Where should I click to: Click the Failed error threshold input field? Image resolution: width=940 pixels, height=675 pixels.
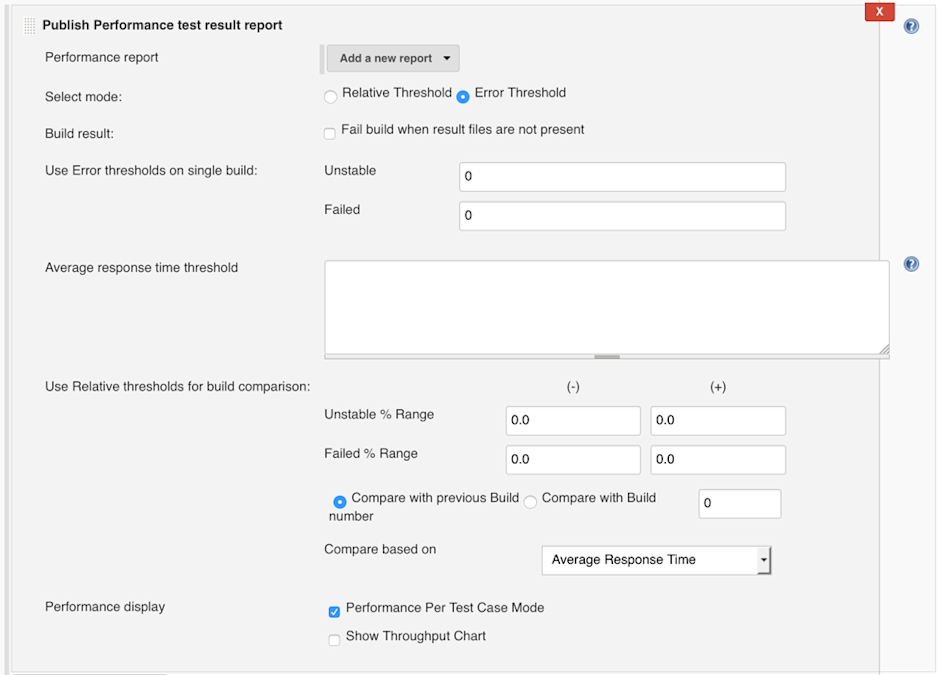tap(620, 215)
